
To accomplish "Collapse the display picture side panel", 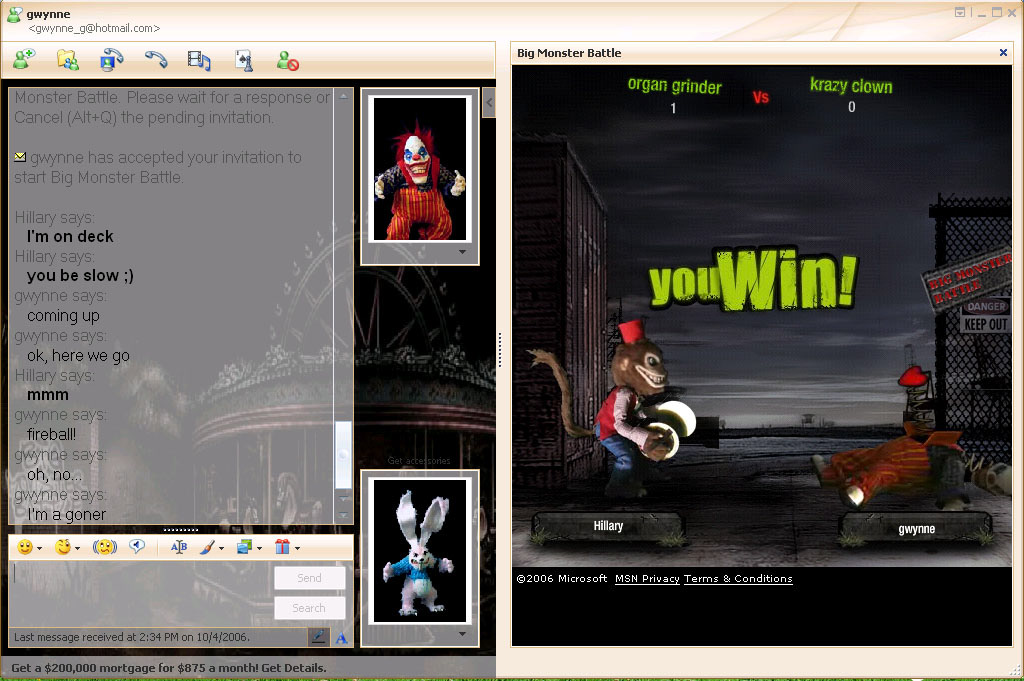I will coord(489,103).
